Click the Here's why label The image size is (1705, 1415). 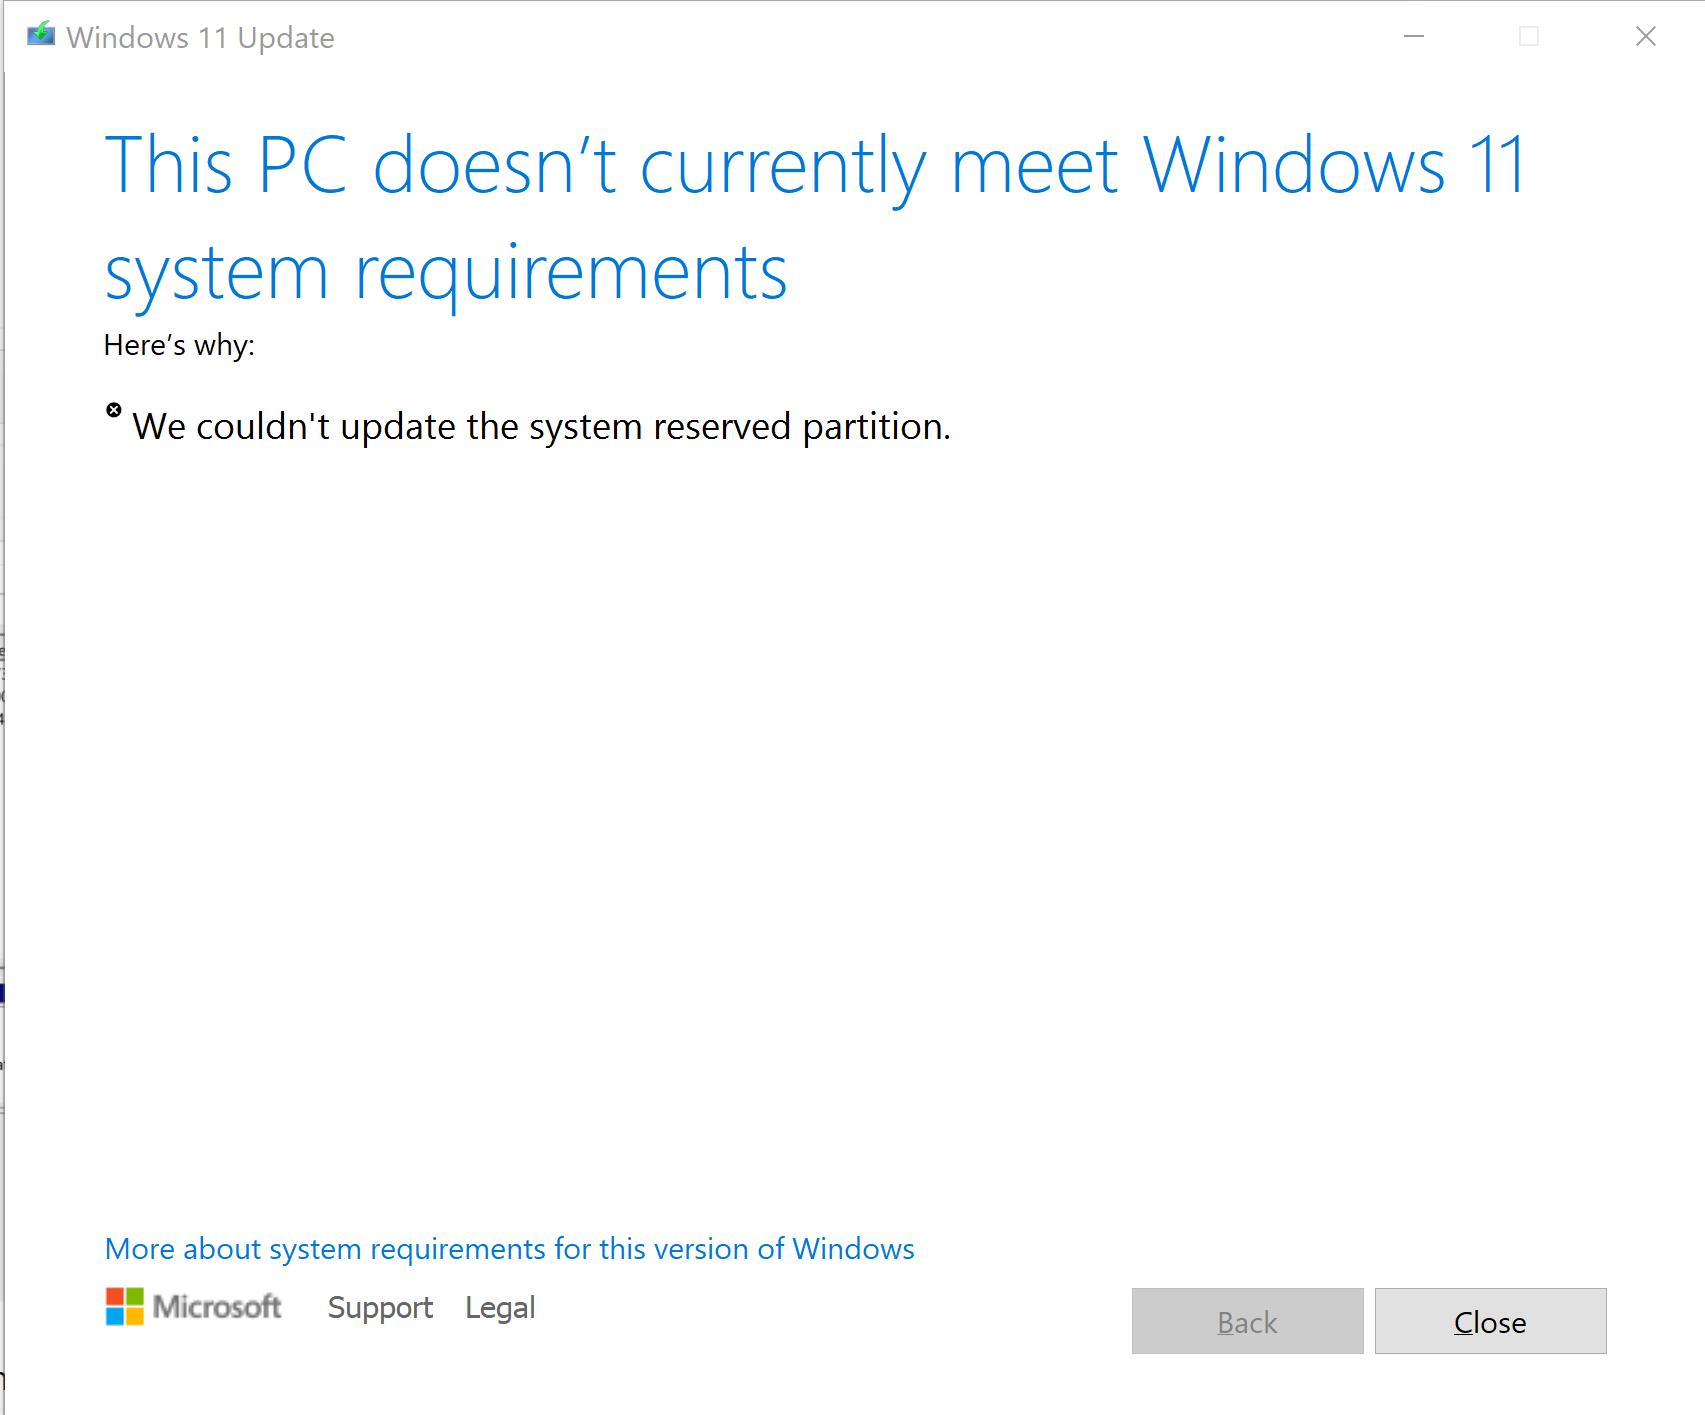click(180, 344)
